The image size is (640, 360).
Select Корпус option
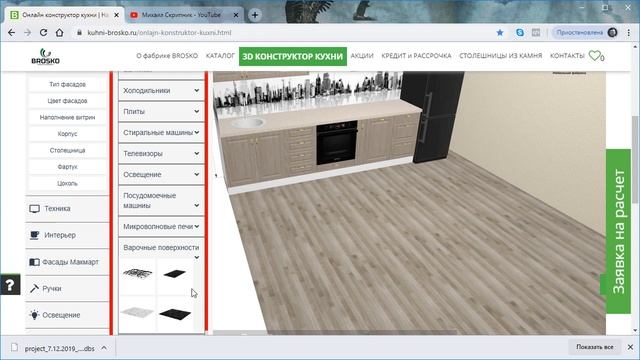(x=67, y=134)
